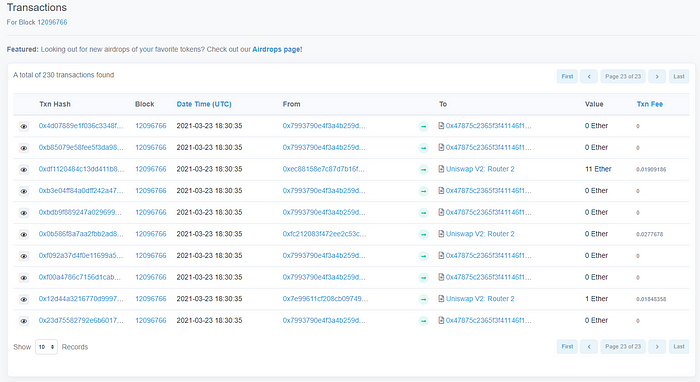Viewport: 700px width, 382px height.
Task: Toggle Txn Fee column header
Action: coord(650,104)
